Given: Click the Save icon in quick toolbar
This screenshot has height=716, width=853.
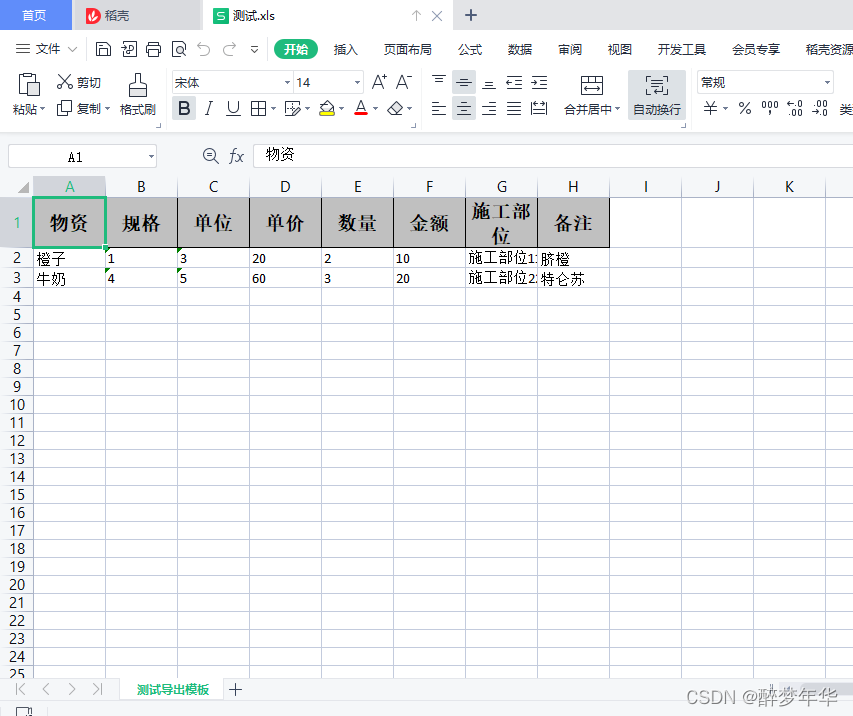Looking at the screenshot, I should pos(103,49).
